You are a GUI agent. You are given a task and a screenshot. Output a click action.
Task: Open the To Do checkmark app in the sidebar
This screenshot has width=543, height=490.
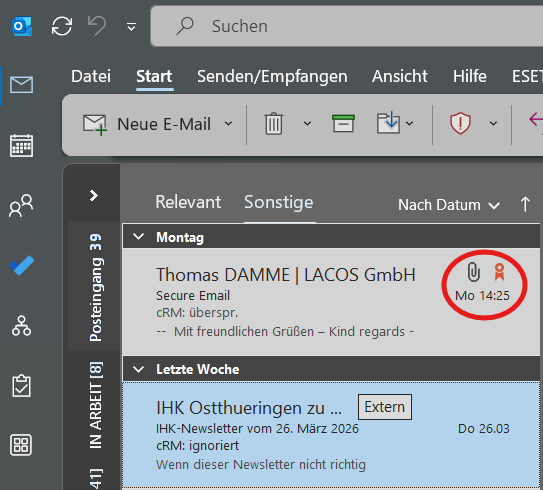[21, 266]
